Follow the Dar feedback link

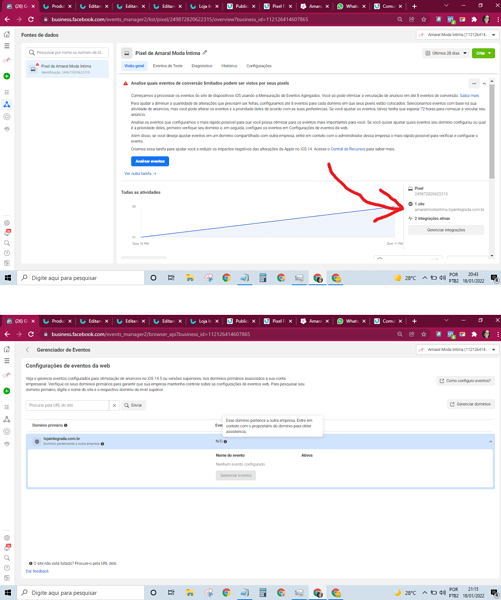[37, 571]
